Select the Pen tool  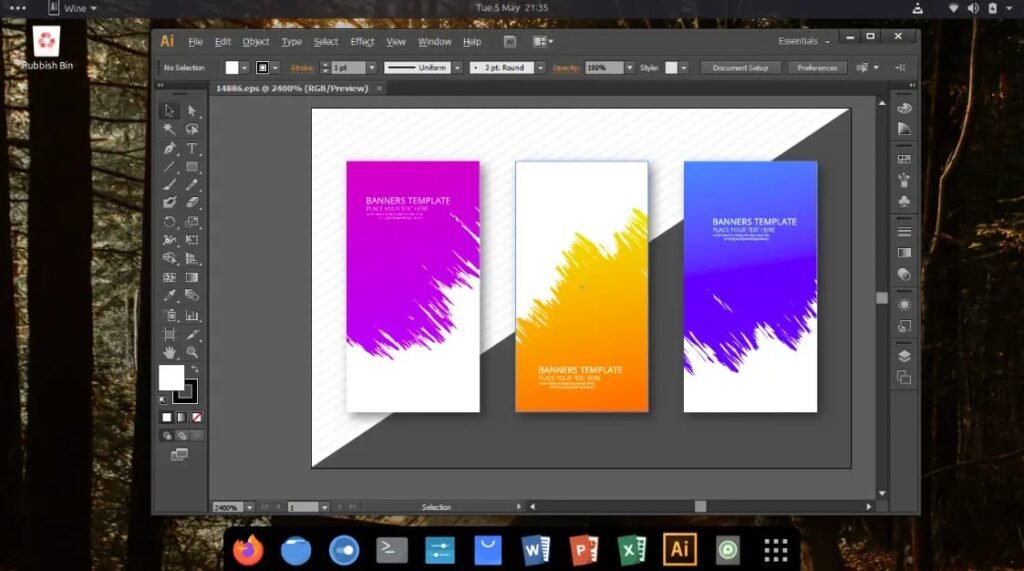[170, 148]
